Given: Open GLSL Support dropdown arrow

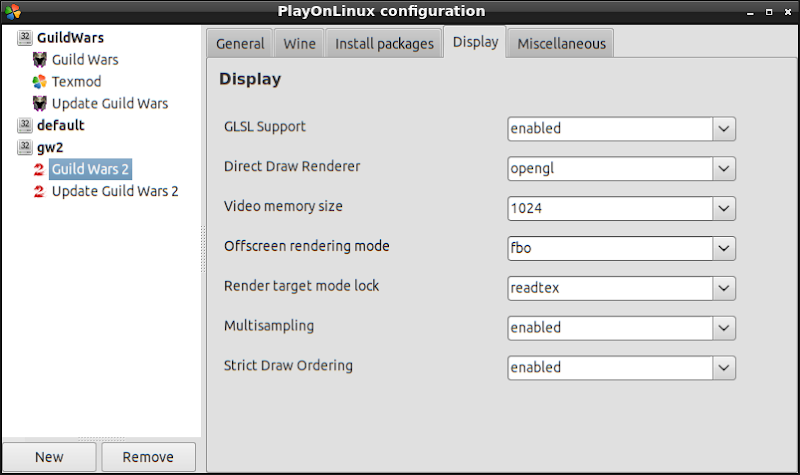Looking at the screenshot, I should (x=723, y=129).
